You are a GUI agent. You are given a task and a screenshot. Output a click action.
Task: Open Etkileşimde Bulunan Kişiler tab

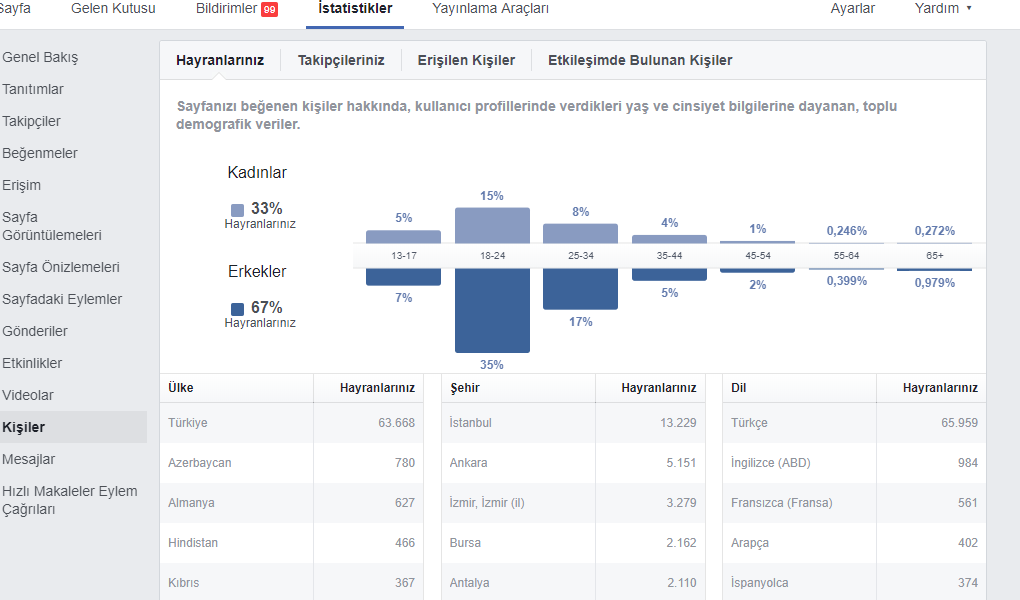point(640,61)
